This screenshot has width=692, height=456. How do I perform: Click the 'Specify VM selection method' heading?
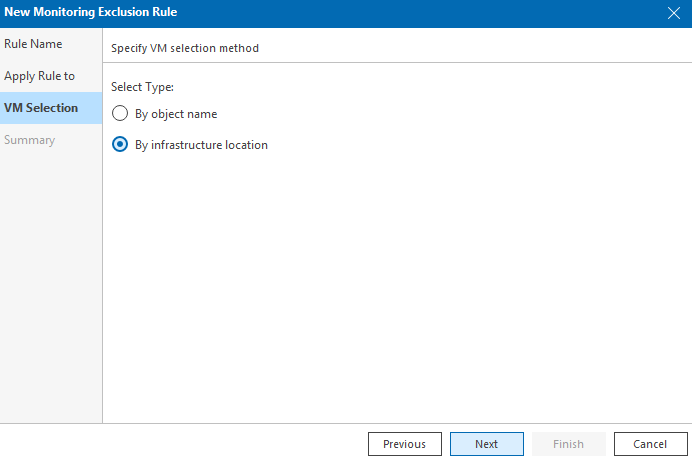click(x=185, y=48)
